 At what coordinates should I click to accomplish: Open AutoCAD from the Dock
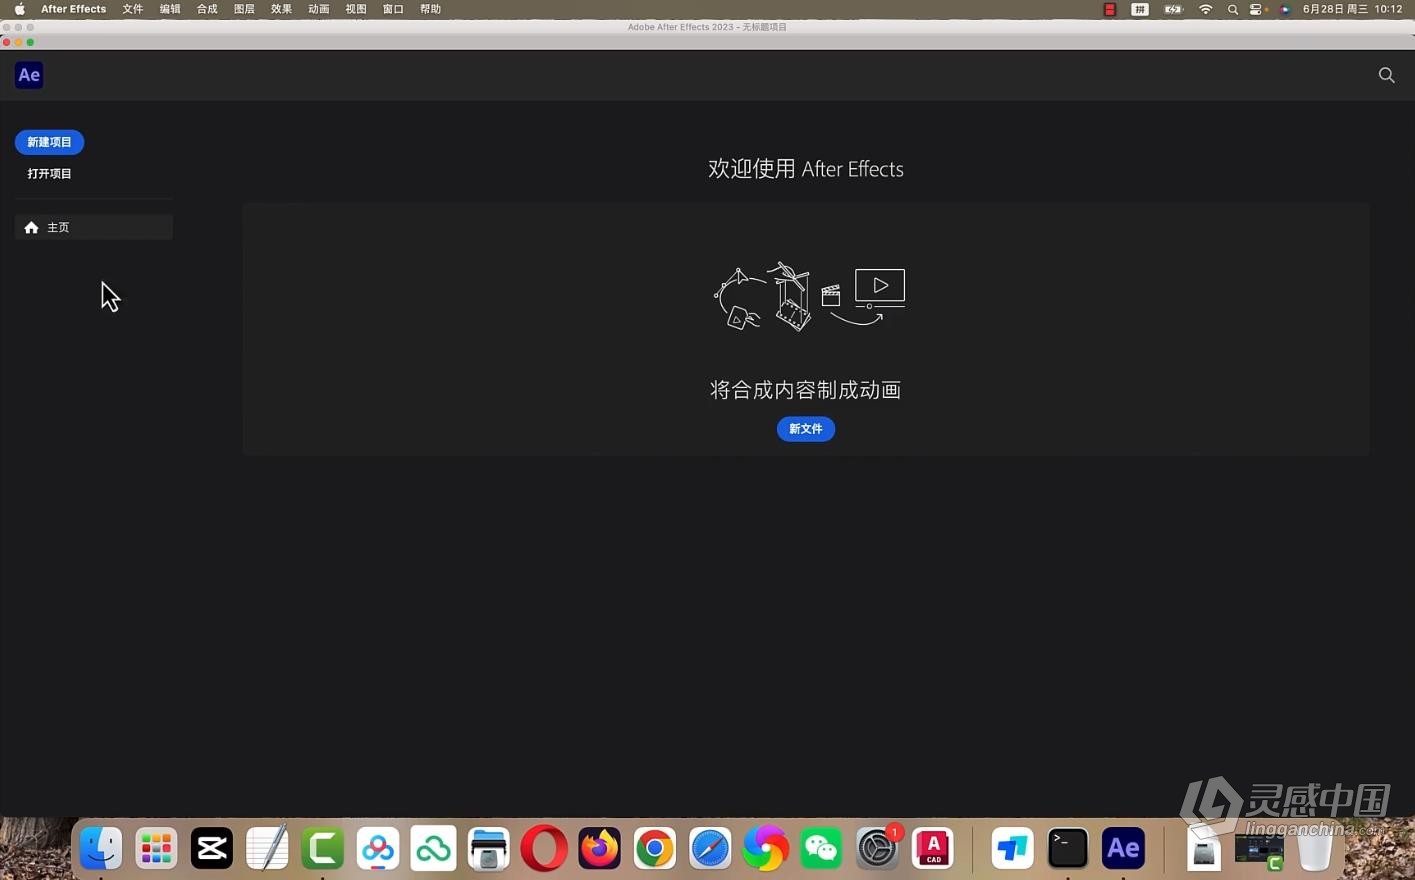[932, 848]
